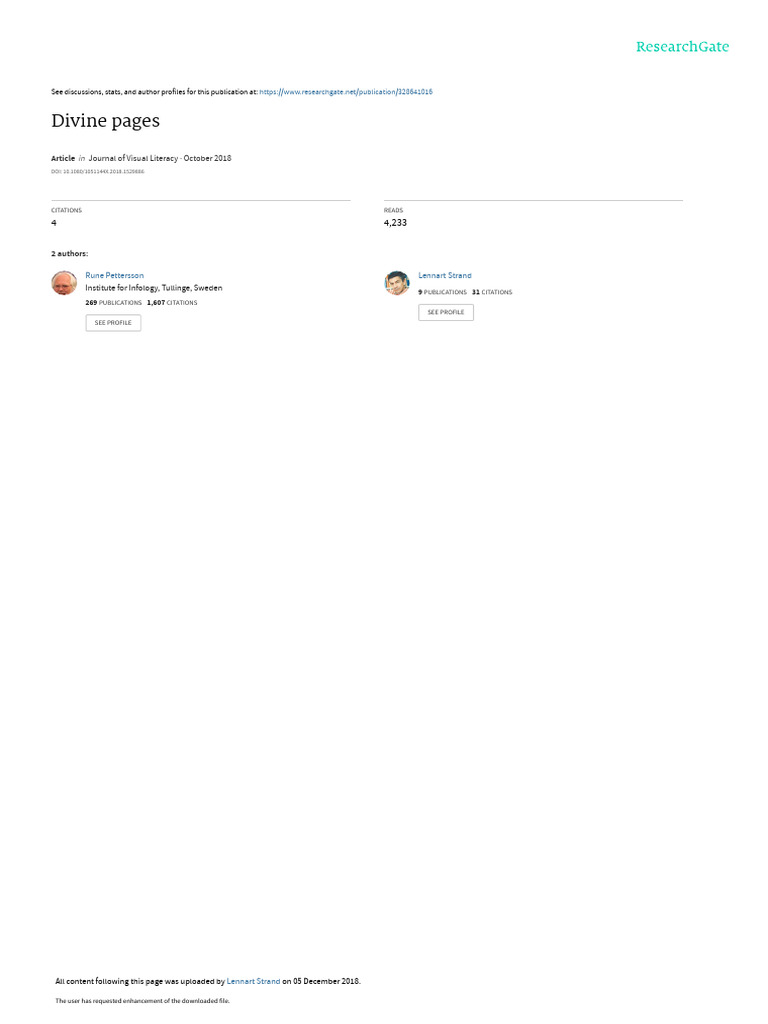This screenshot has width=768, height=1024.
Task: Click the 31 citations stat
Action: pos(492,293)
